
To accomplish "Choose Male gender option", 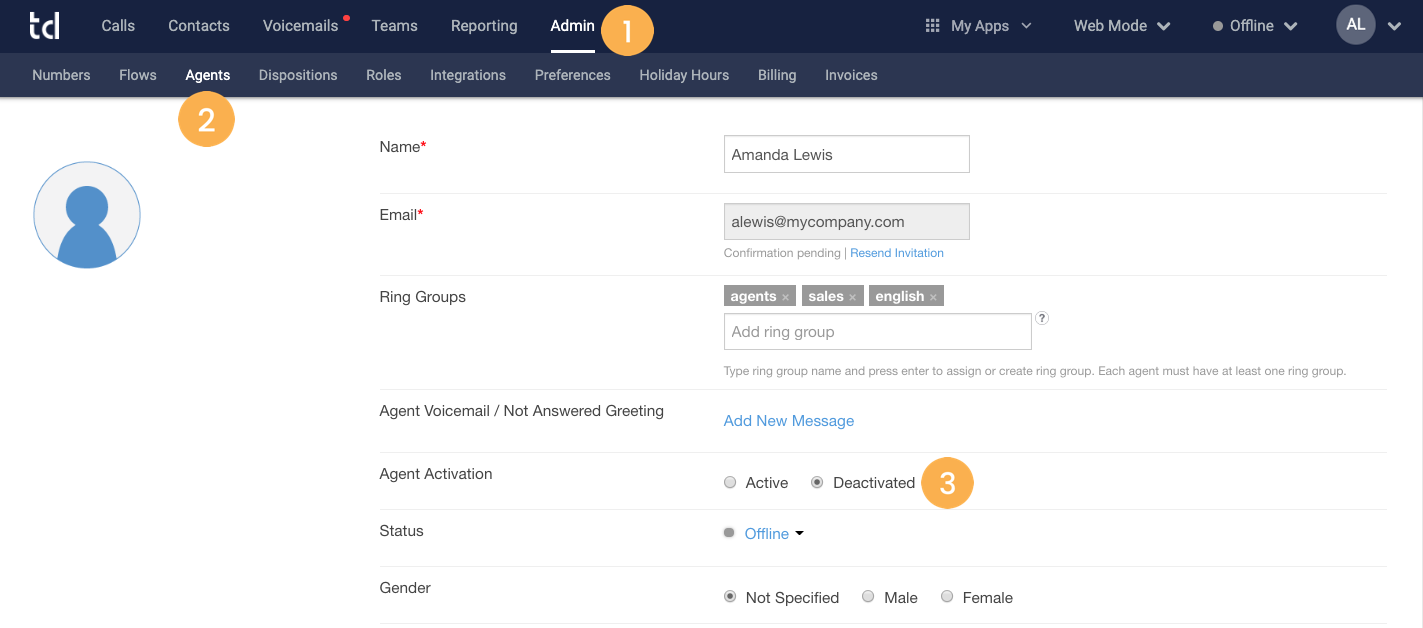I will pos(868,597).
